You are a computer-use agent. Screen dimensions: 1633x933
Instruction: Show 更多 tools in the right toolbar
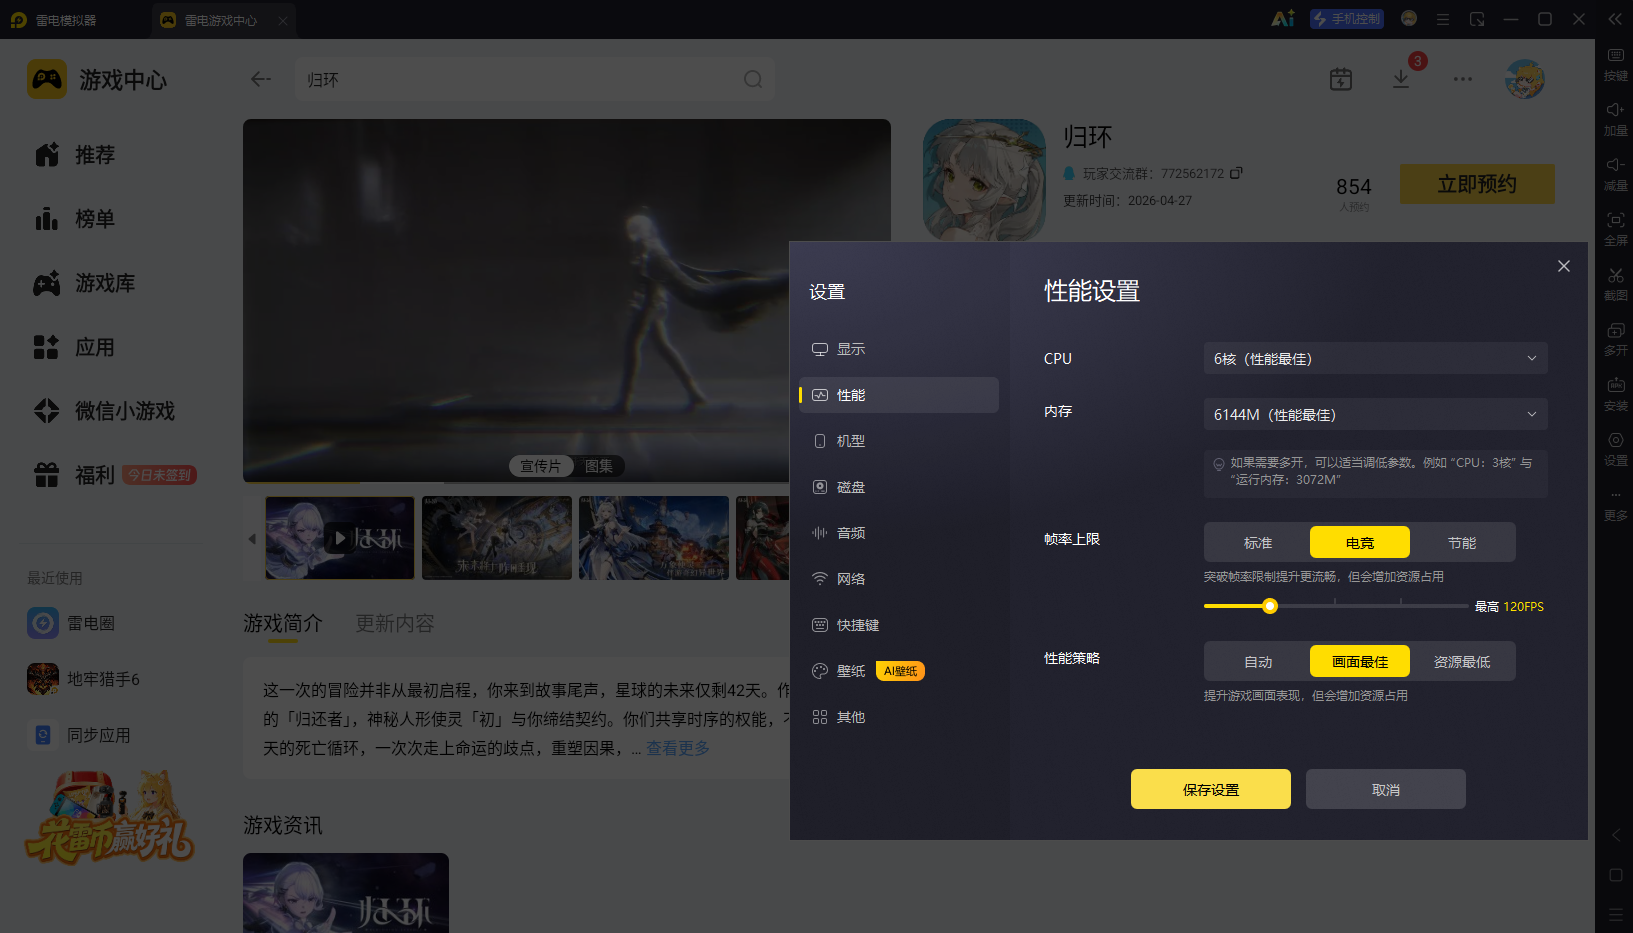[1615, 503]
